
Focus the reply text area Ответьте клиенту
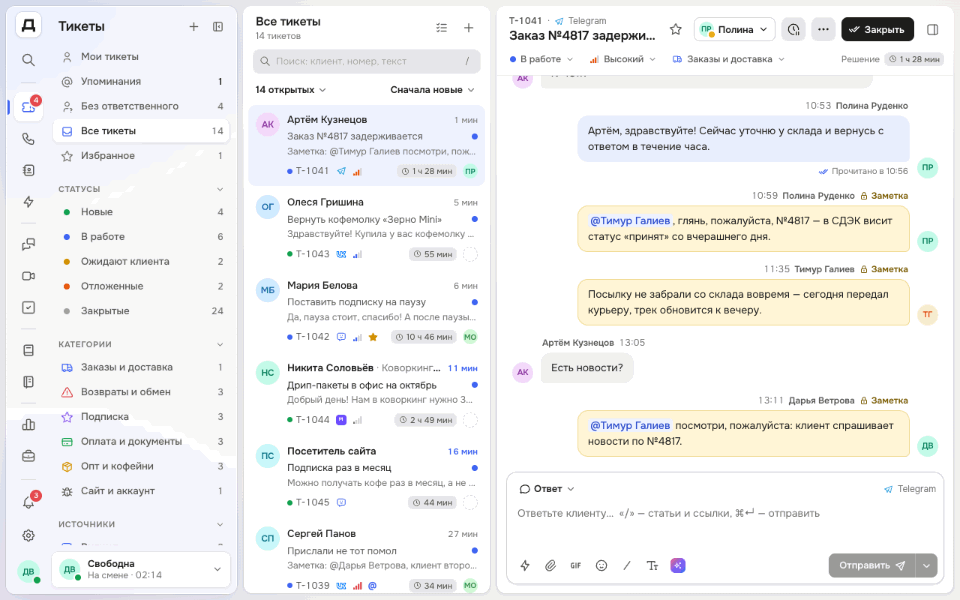[x=725, y=514]
